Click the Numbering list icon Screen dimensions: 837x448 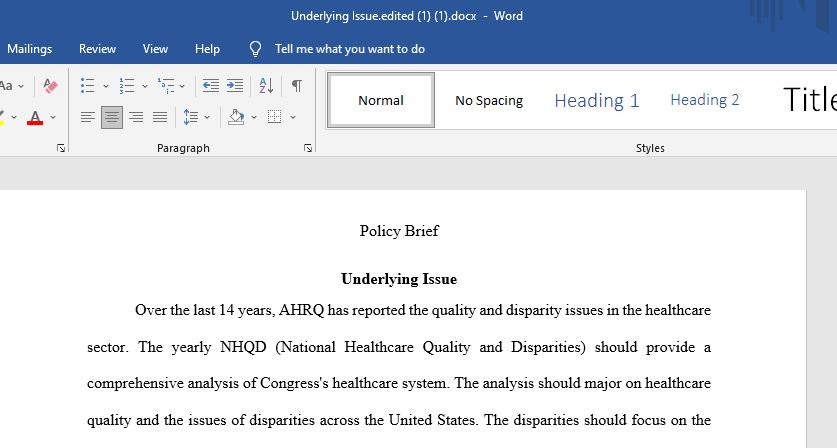127,85
